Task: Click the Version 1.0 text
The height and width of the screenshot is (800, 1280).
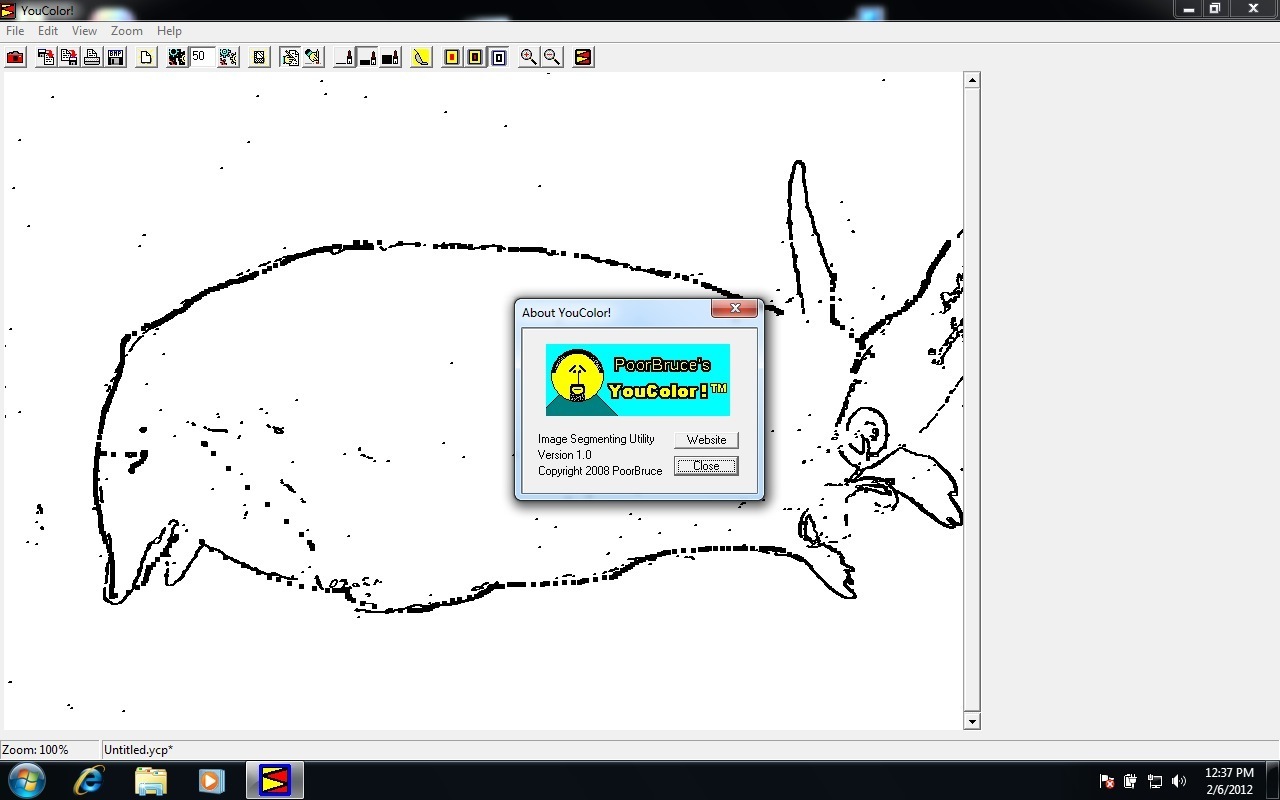Action: (x=564, y=455)
